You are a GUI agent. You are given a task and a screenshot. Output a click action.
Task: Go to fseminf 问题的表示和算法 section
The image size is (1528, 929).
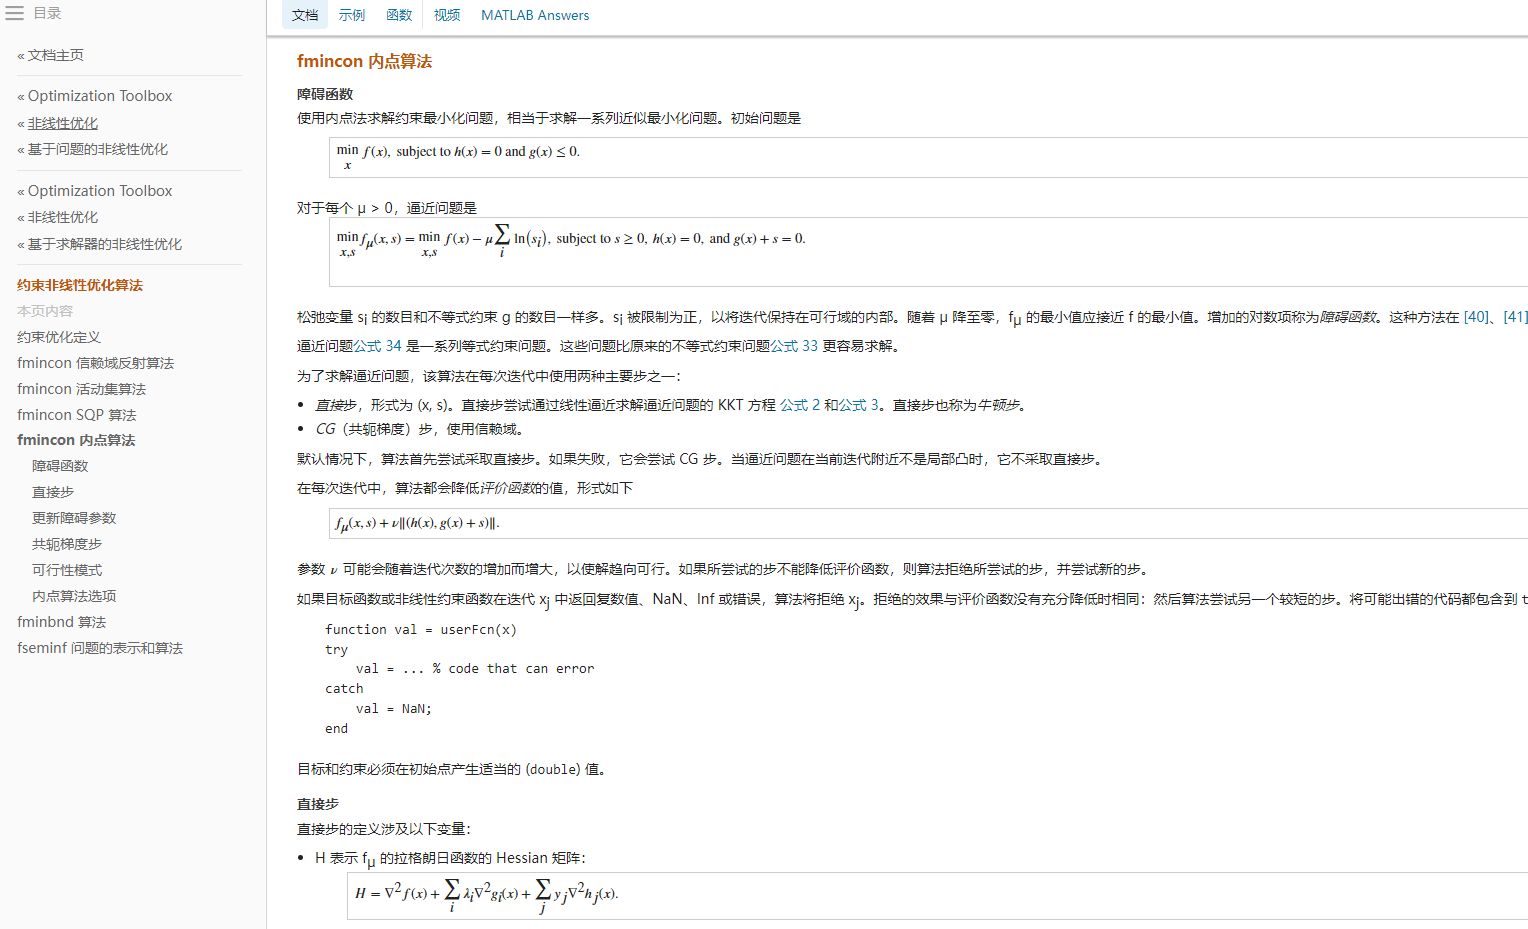pos(100,648)
